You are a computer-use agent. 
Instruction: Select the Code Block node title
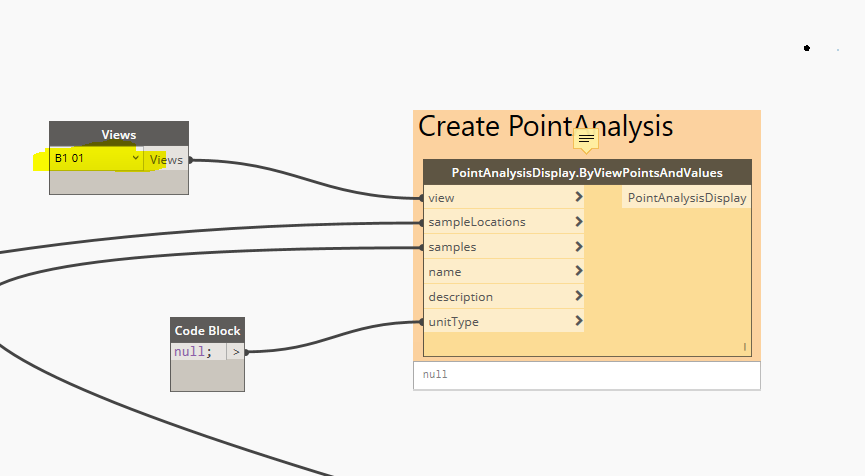click(207, 330)
